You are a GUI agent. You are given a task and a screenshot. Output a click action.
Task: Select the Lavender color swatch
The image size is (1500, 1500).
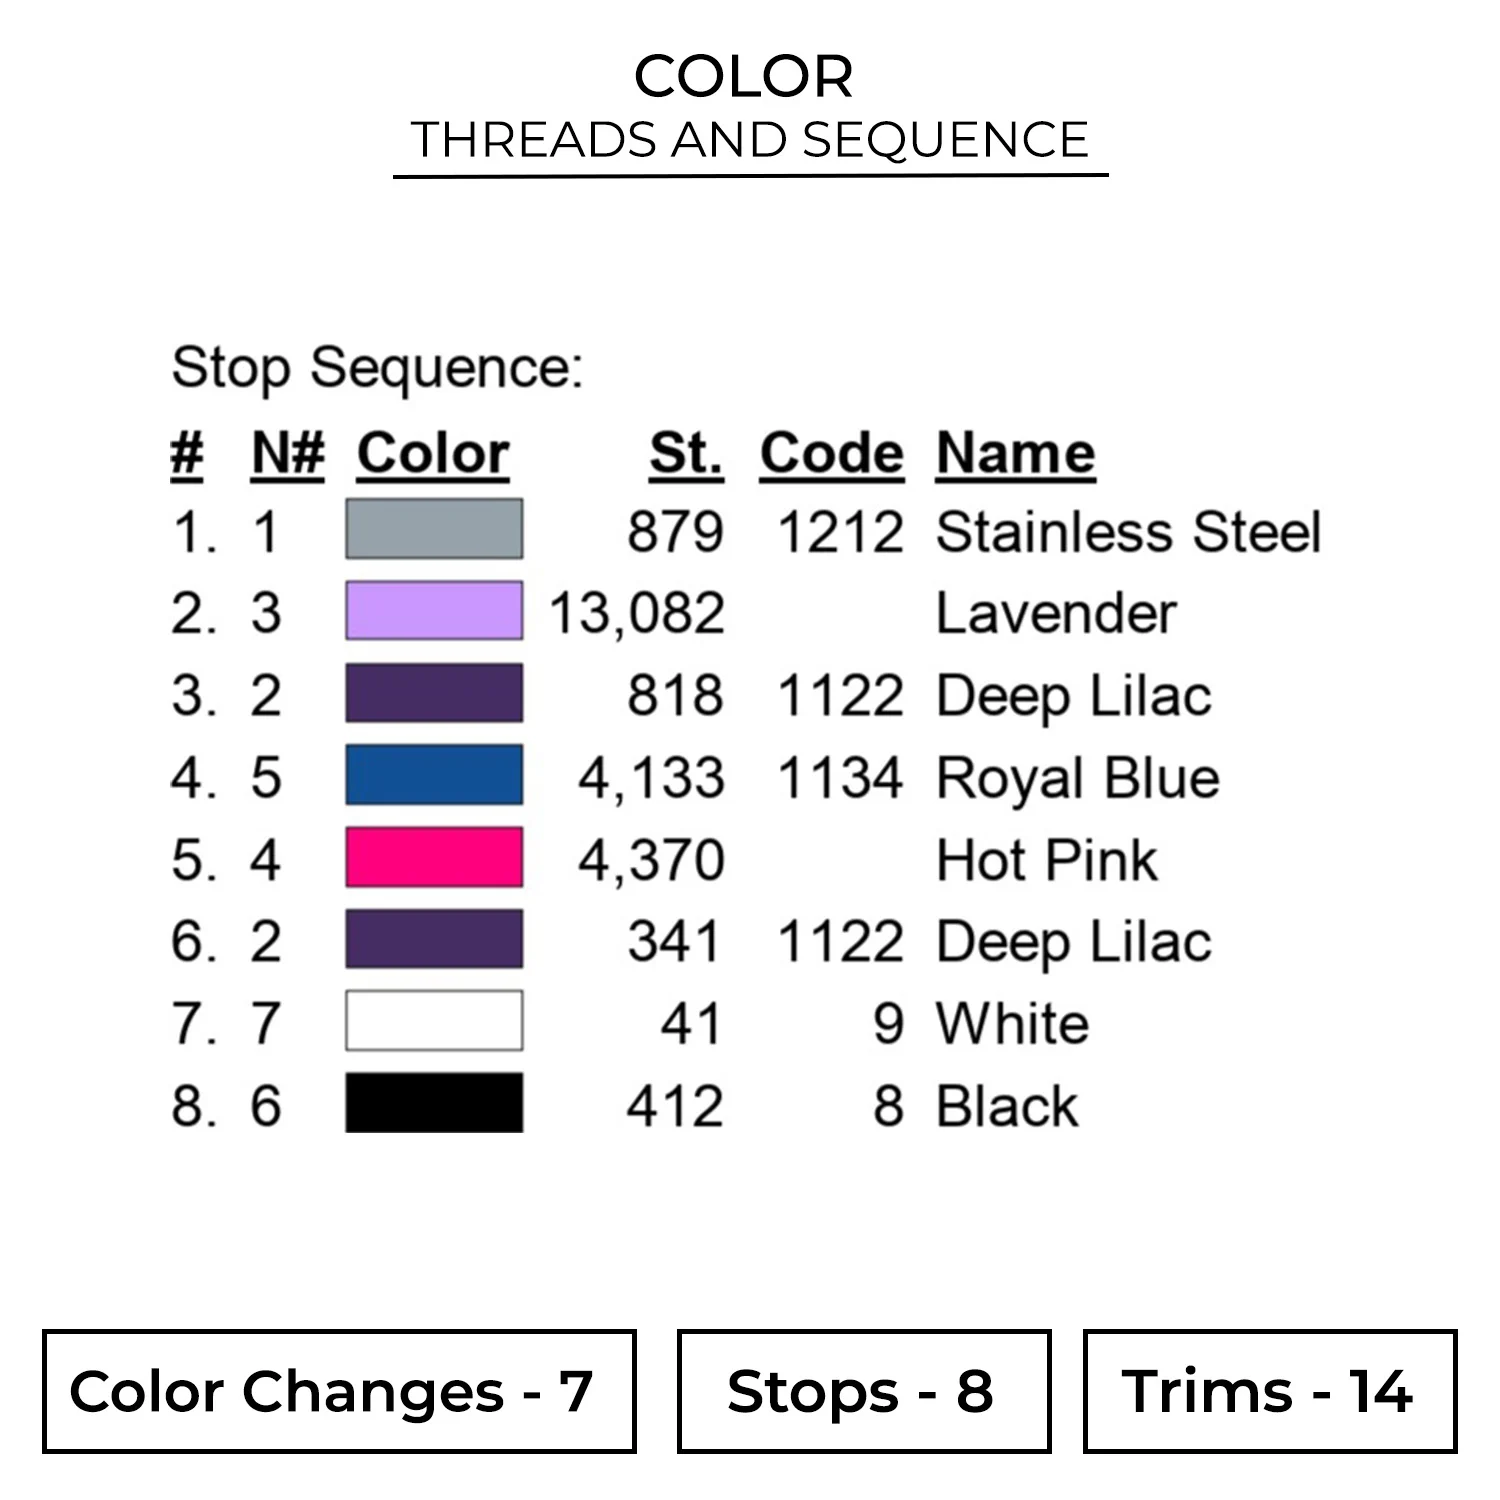(x=434, y=611)
